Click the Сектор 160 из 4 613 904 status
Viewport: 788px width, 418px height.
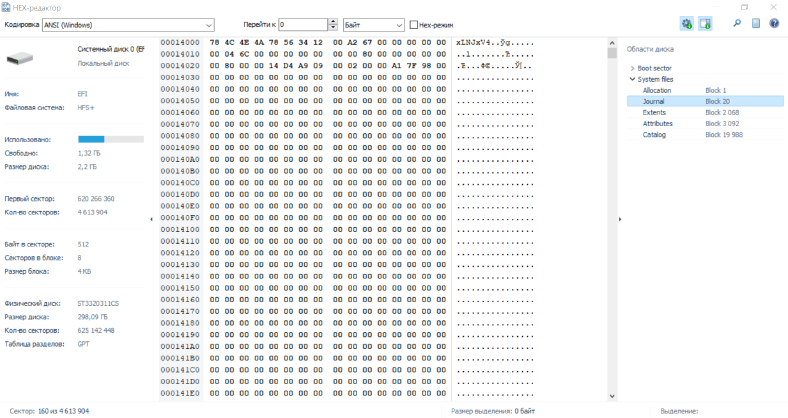click(49, 411)
